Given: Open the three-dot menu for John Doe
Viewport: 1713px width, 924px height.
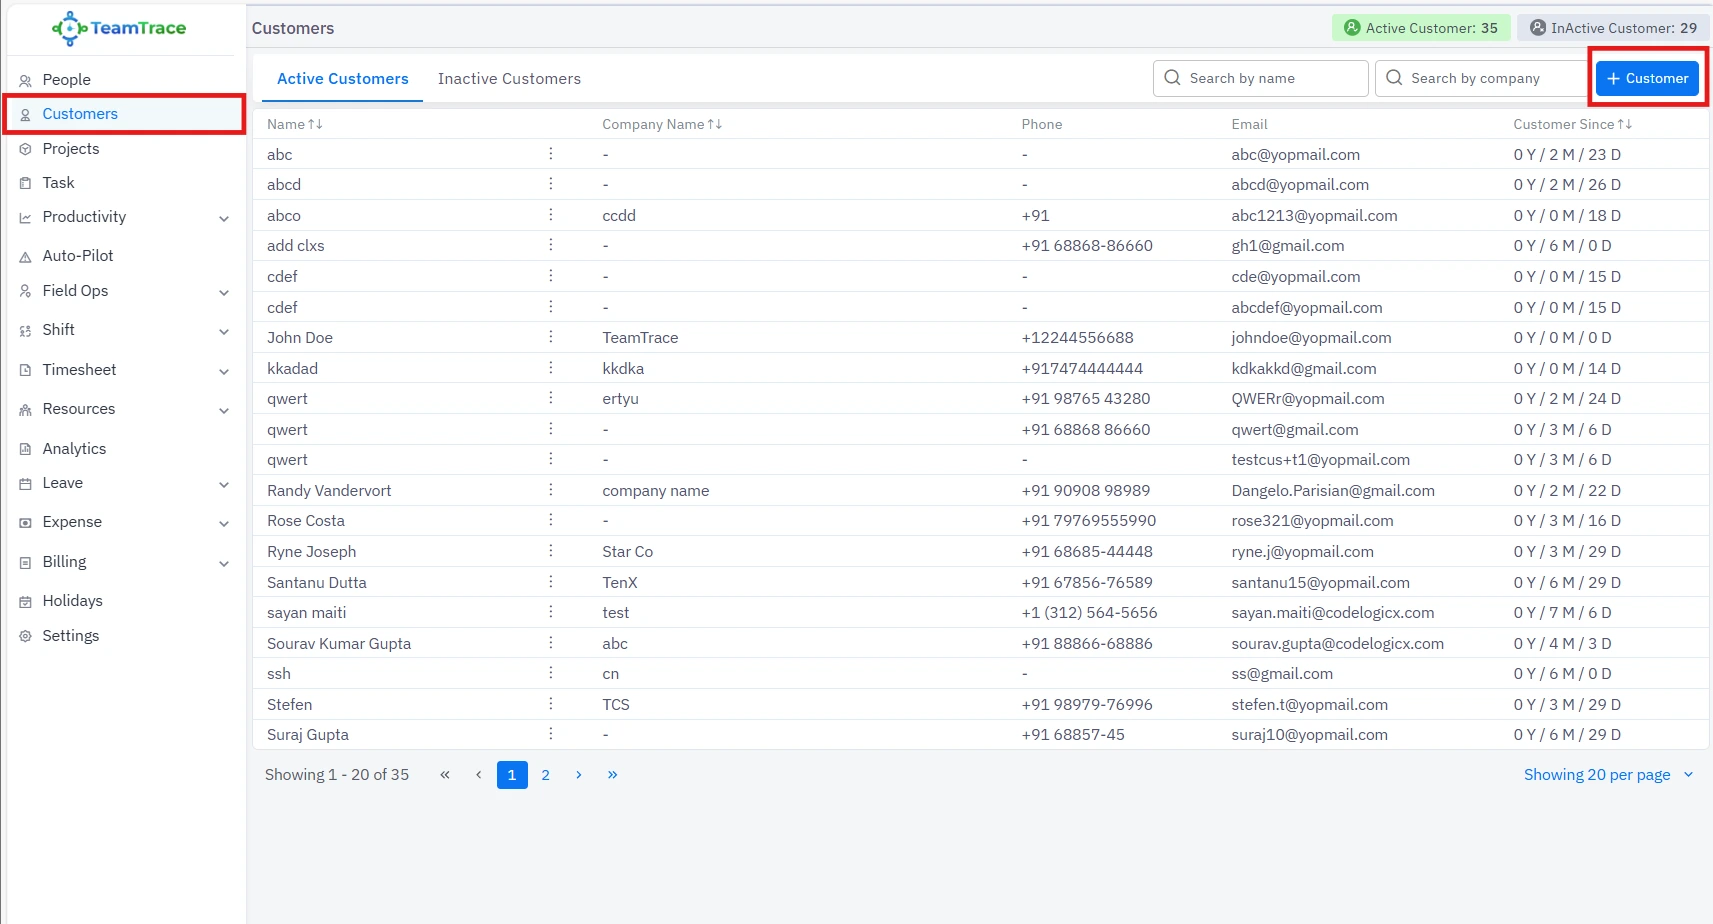Looking at the screenshot, I should [x=550, y=337].
